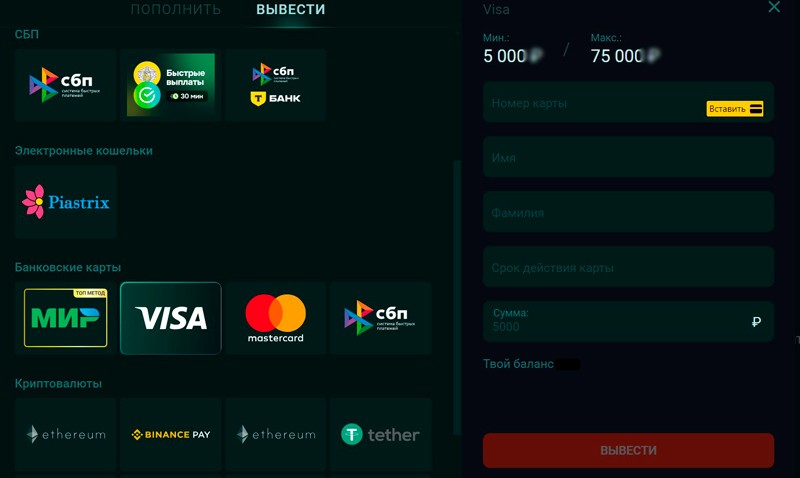
Task: Pick the Tether cryptocurrency tile
Action: tap(381, 434)
